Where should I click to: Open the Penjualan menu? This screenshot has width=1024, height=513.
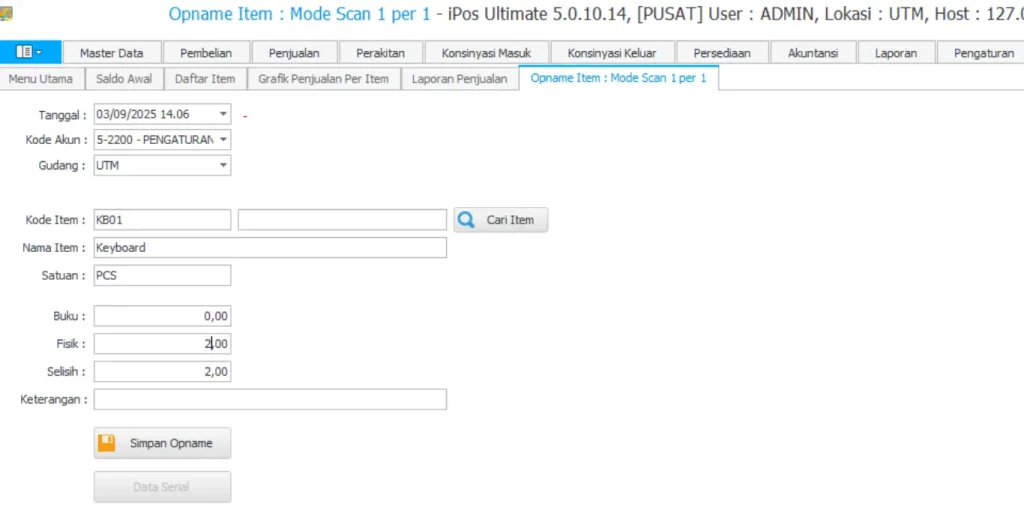click(294, 53)
